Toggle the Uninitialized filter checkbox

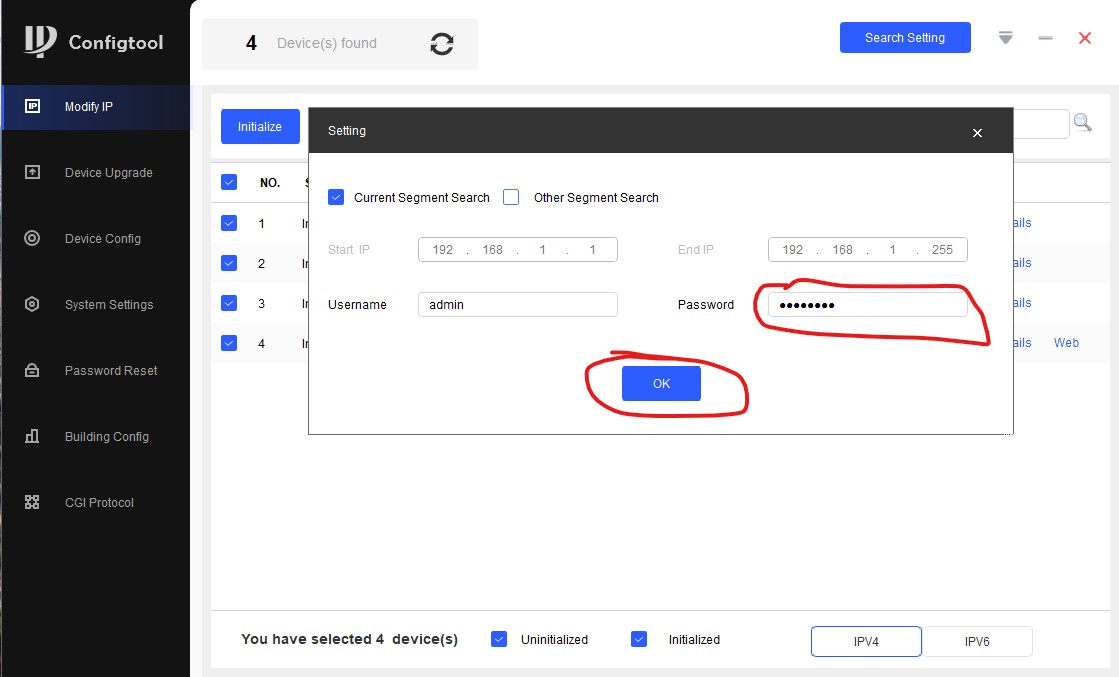(x=499, y=639)
